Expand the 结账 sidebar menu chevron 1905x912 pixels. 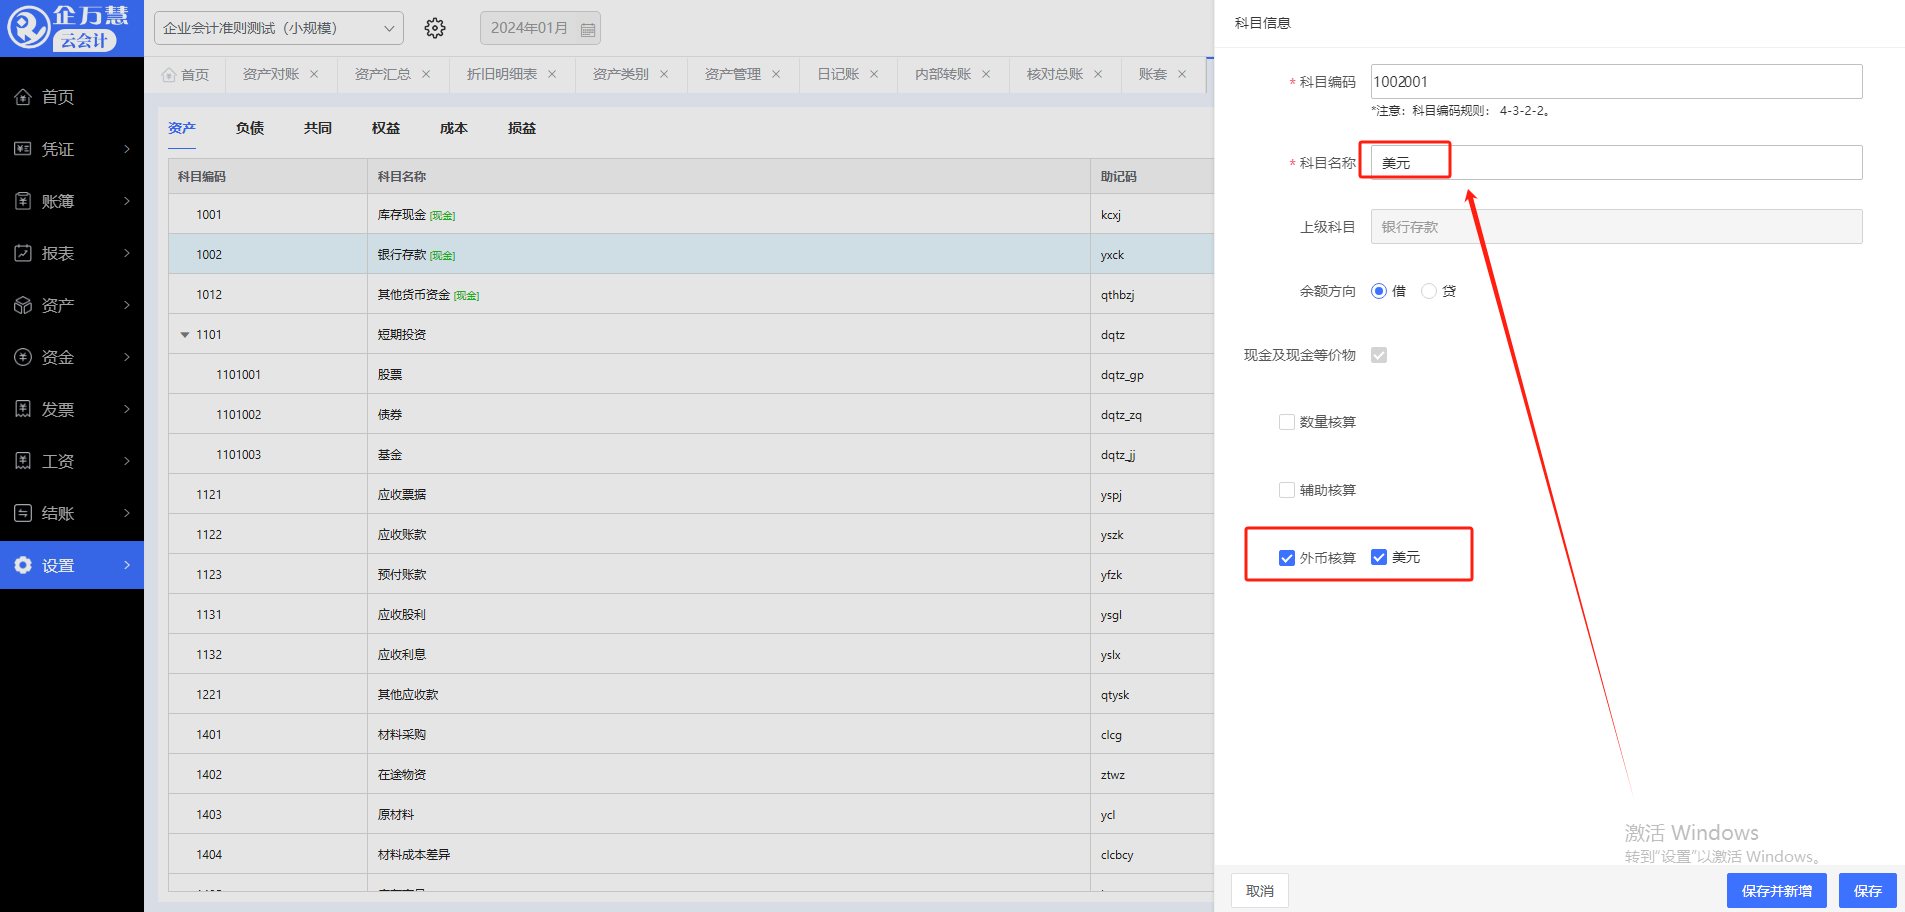coord(127,513)
